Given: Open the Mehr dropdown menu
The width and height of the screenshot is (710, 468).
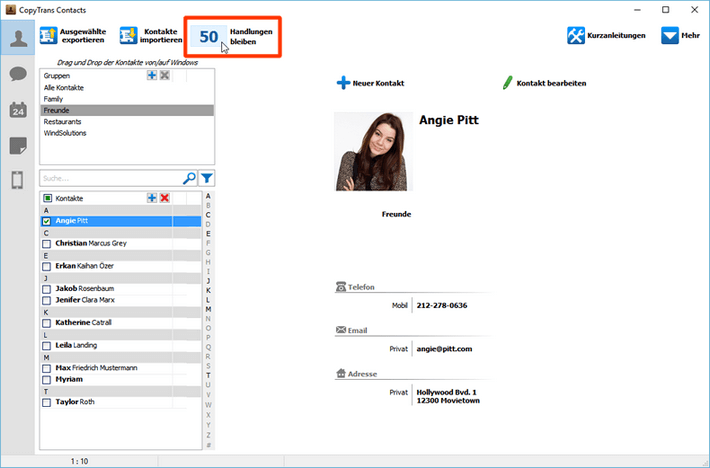Looking at the screenshot, I should 680,35.
